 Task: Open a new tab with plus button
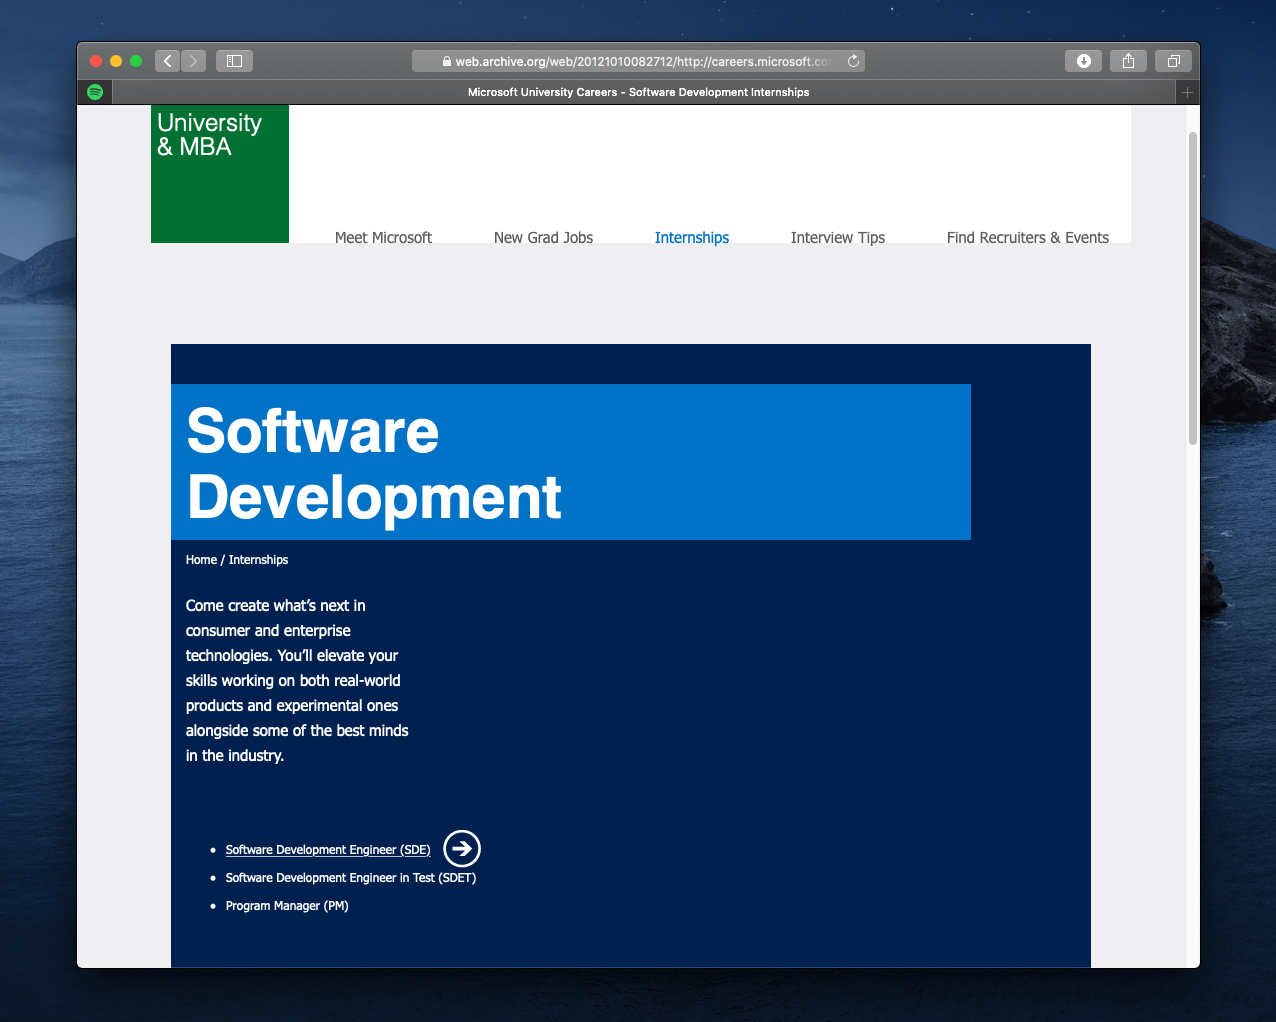pos(1187,92)
